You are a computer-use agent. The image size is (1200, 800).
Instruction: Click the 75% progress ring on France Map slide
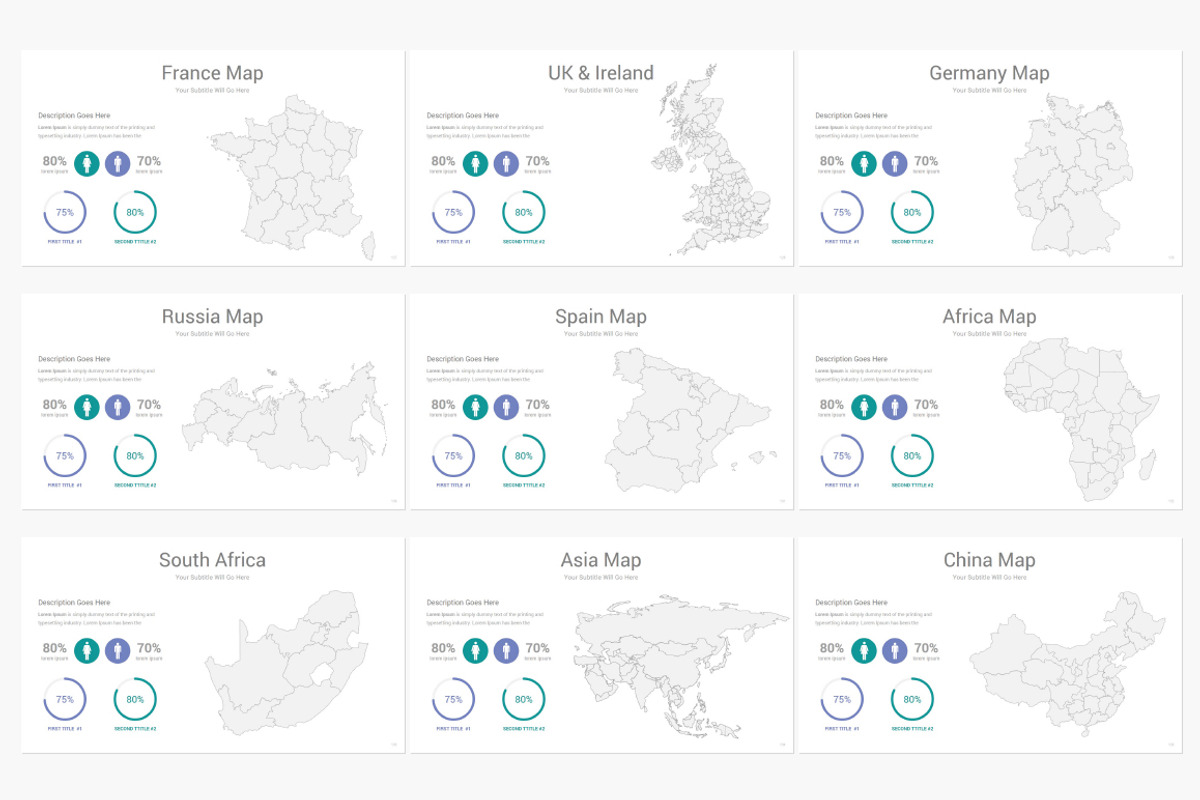65,212
